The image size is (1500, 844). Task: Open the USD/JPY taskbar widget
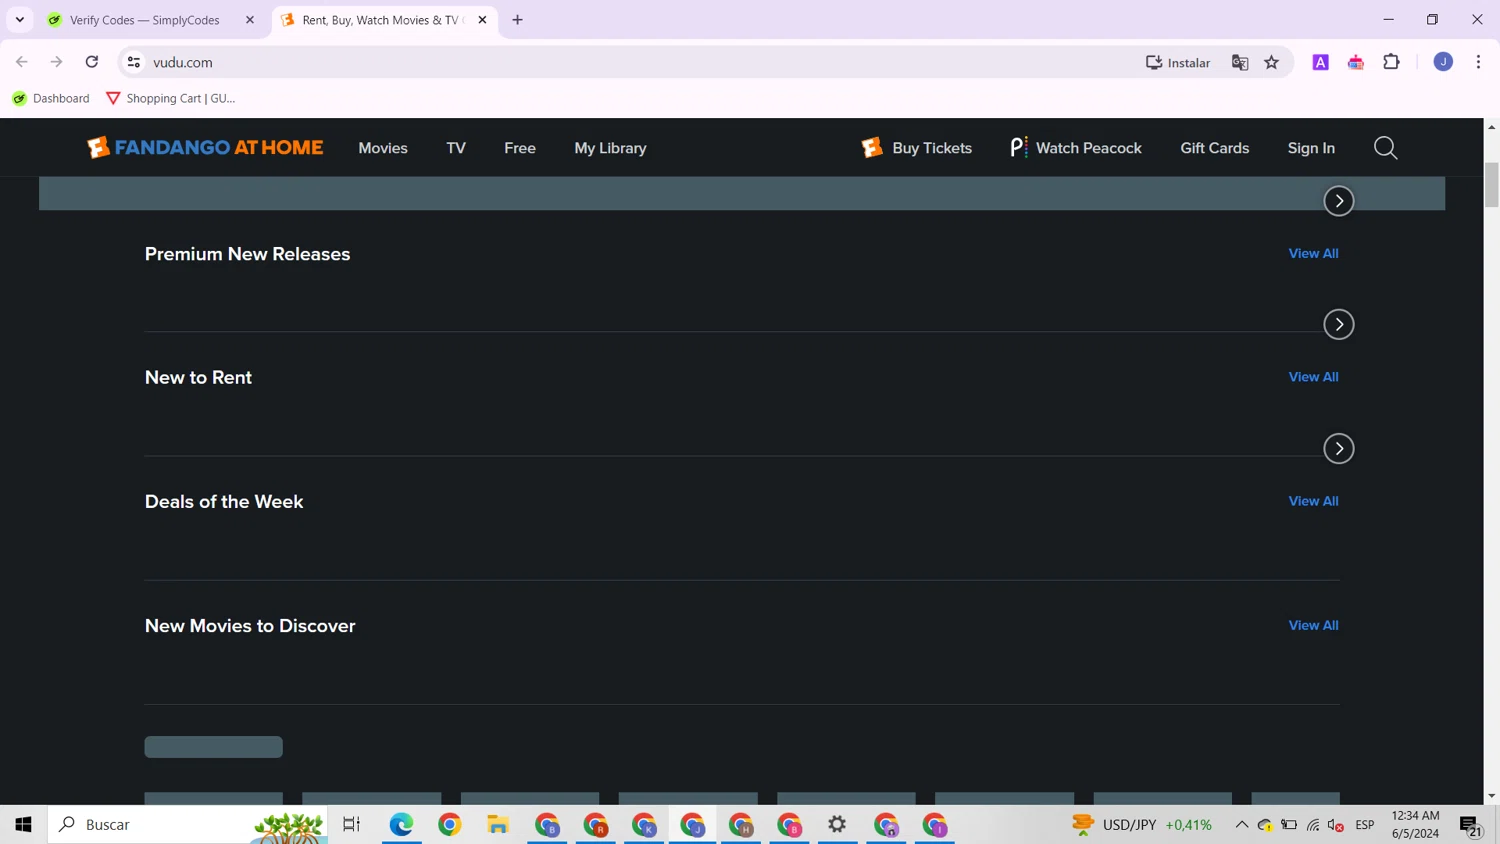click(x=1141, y=825)
